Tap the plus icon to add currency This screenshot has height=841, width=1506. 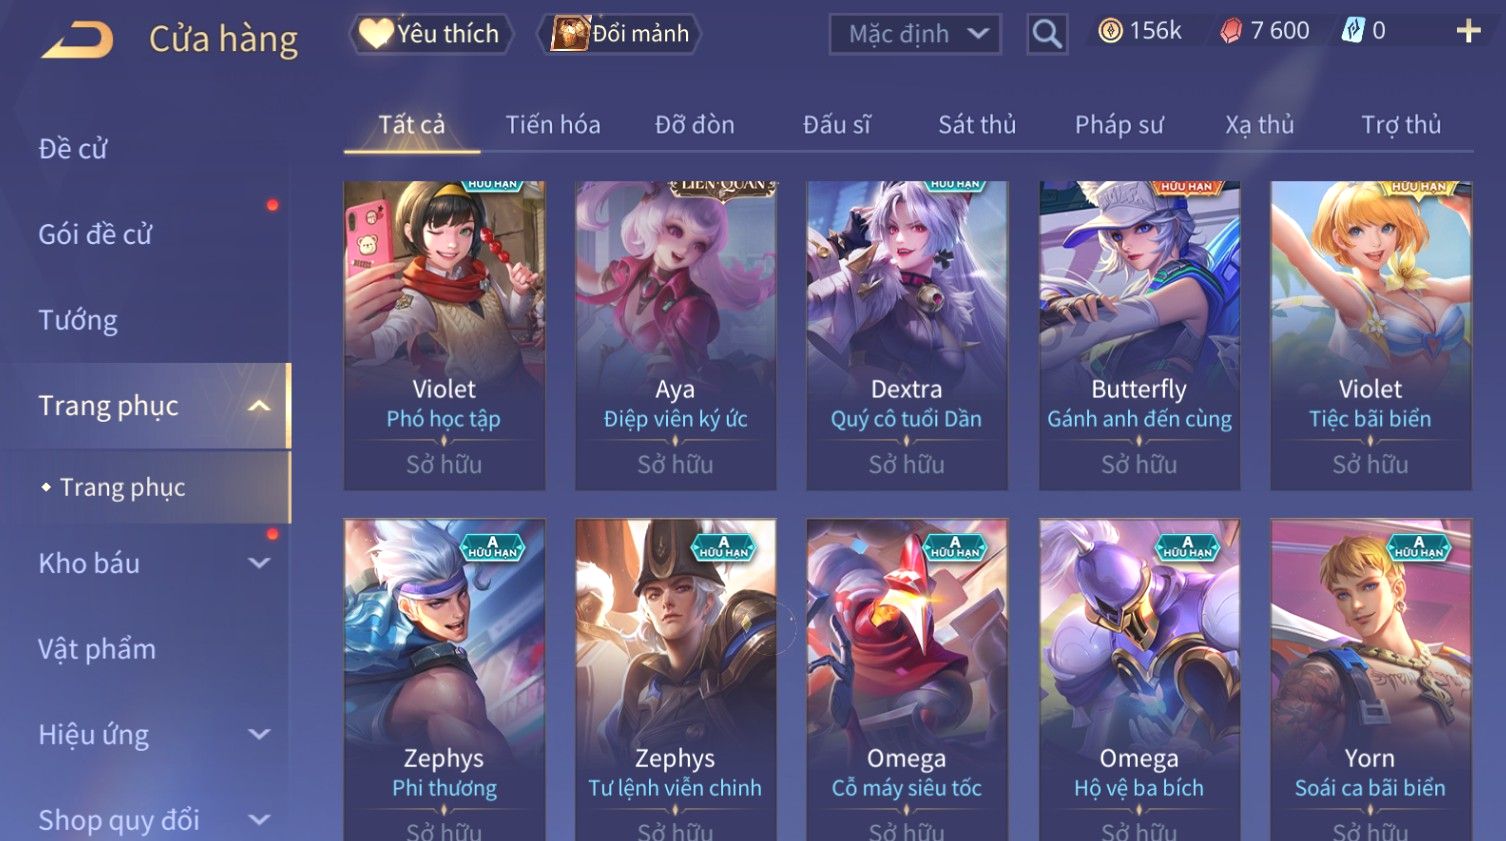tap(1468, 32)
